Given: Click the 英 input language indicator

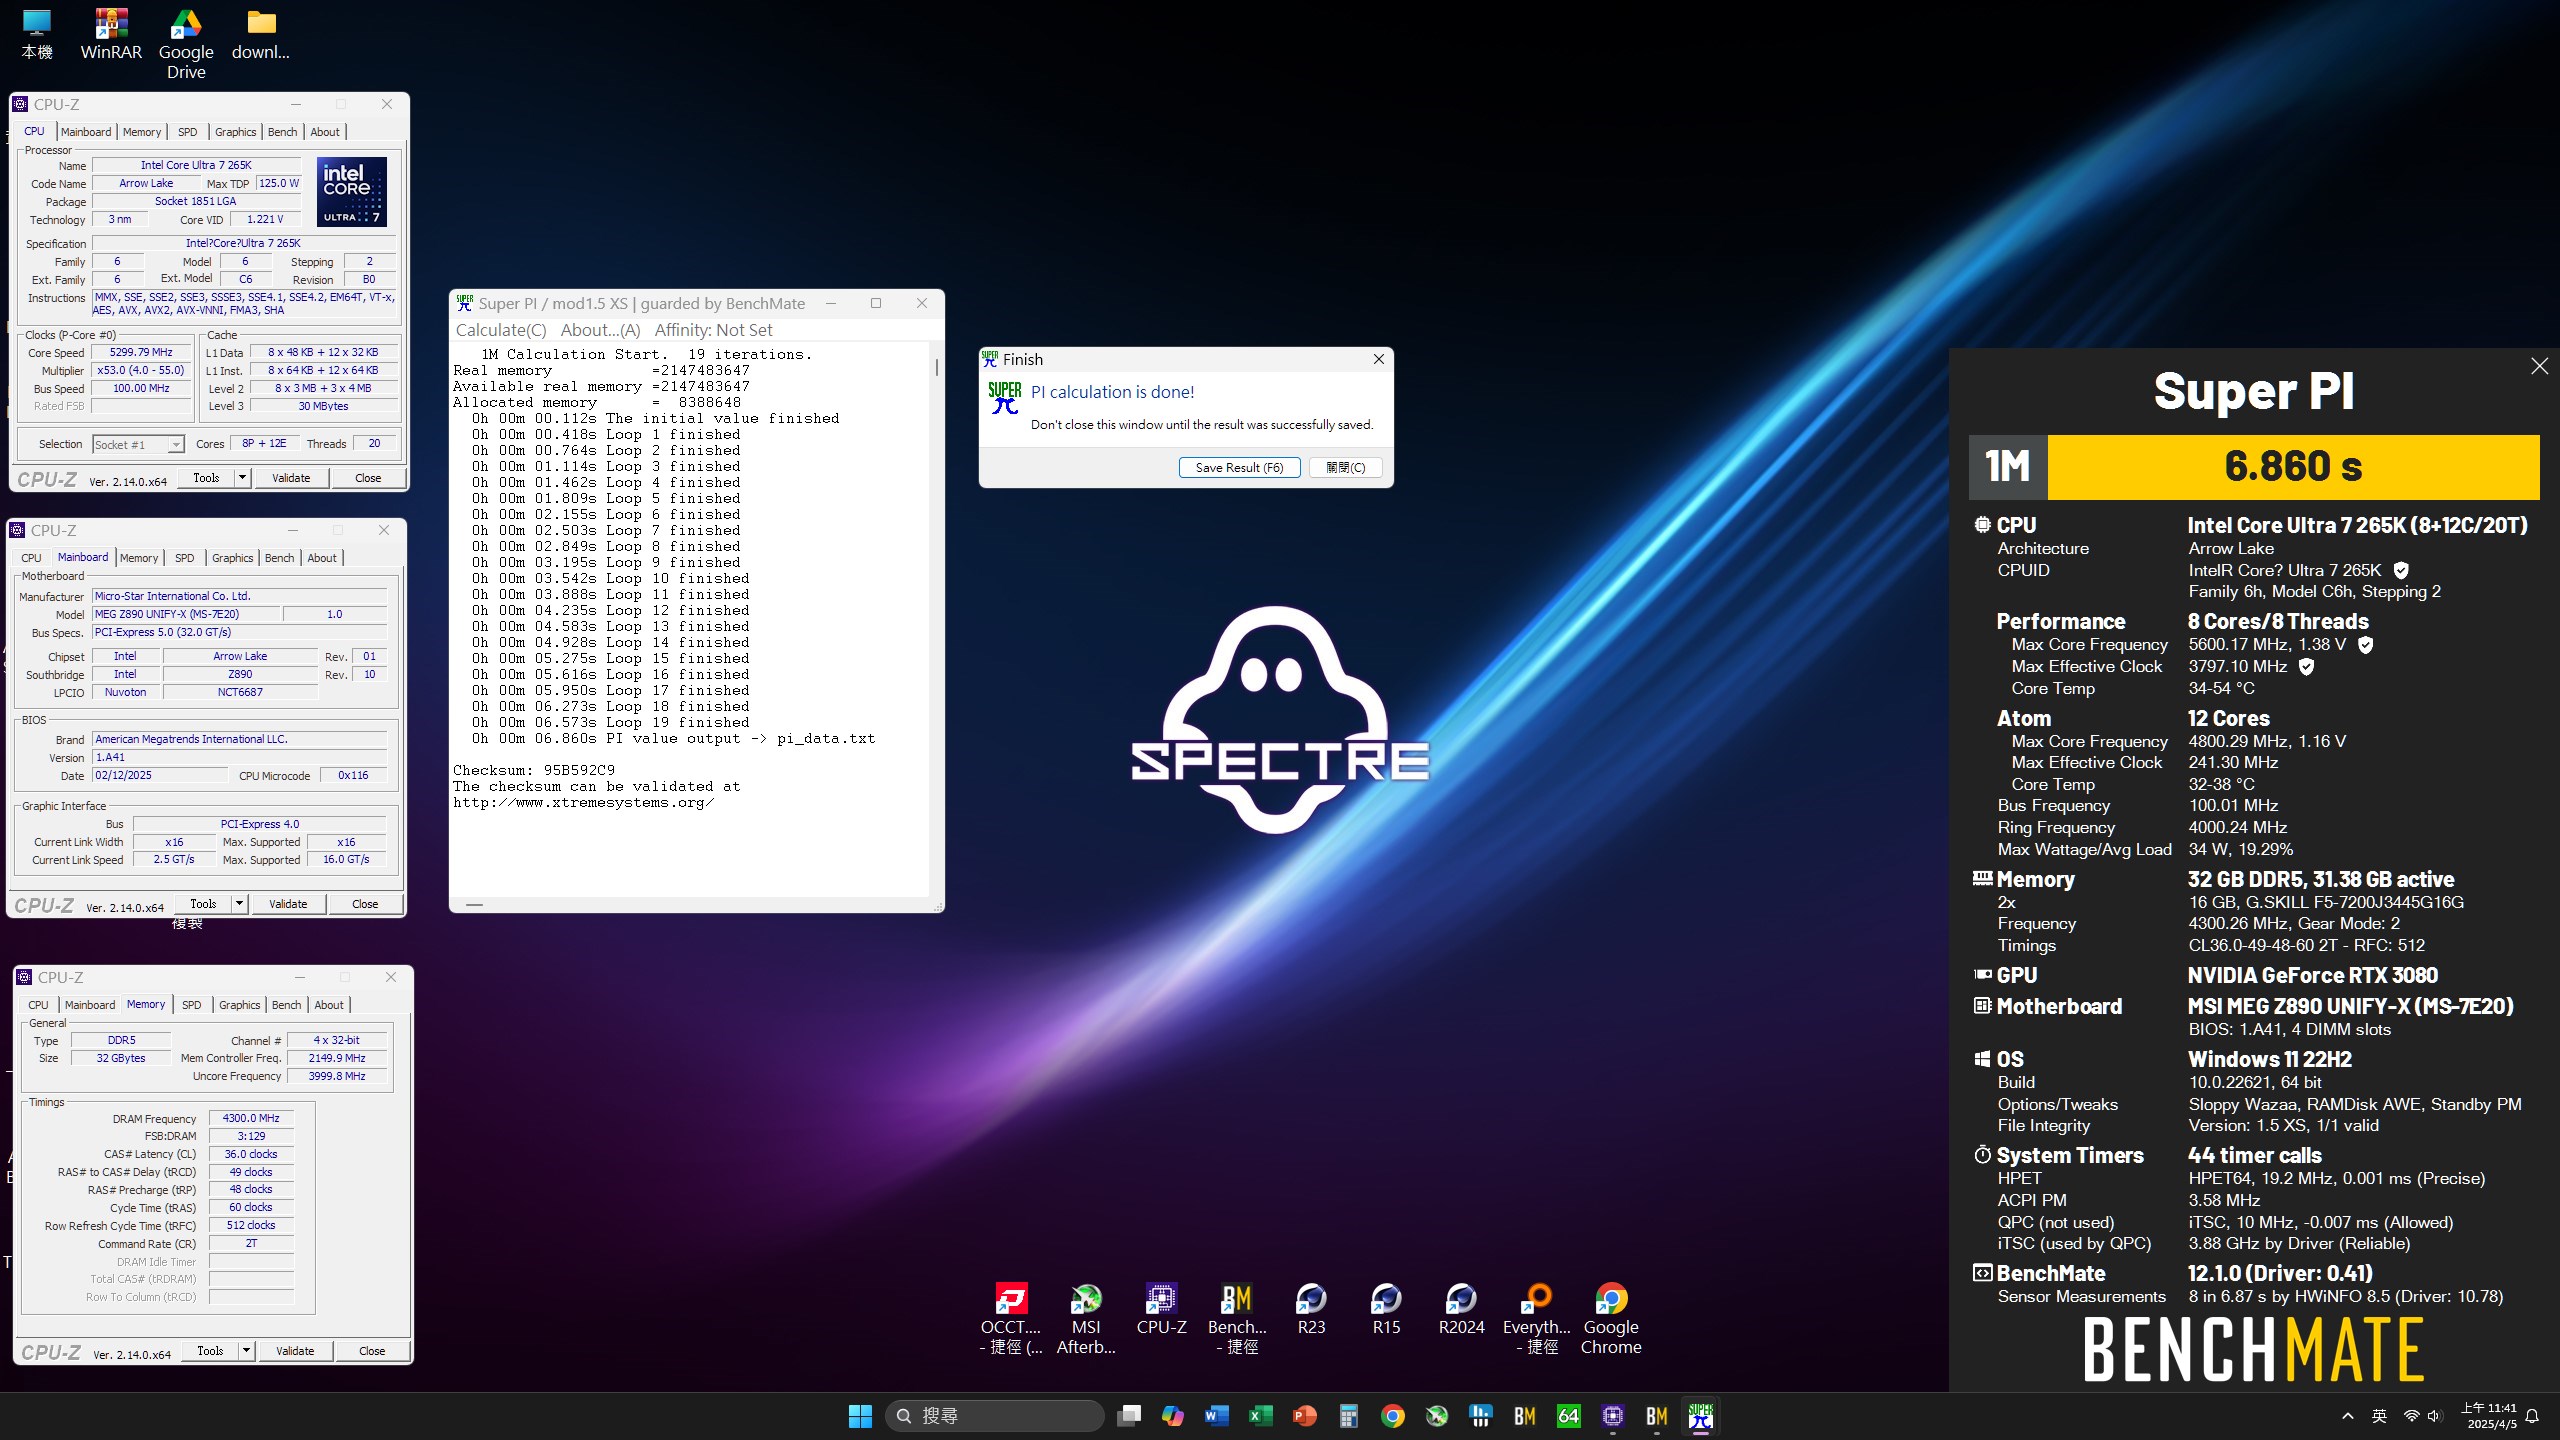Looking at the screenshot, I should (x=2380, y=1416).
